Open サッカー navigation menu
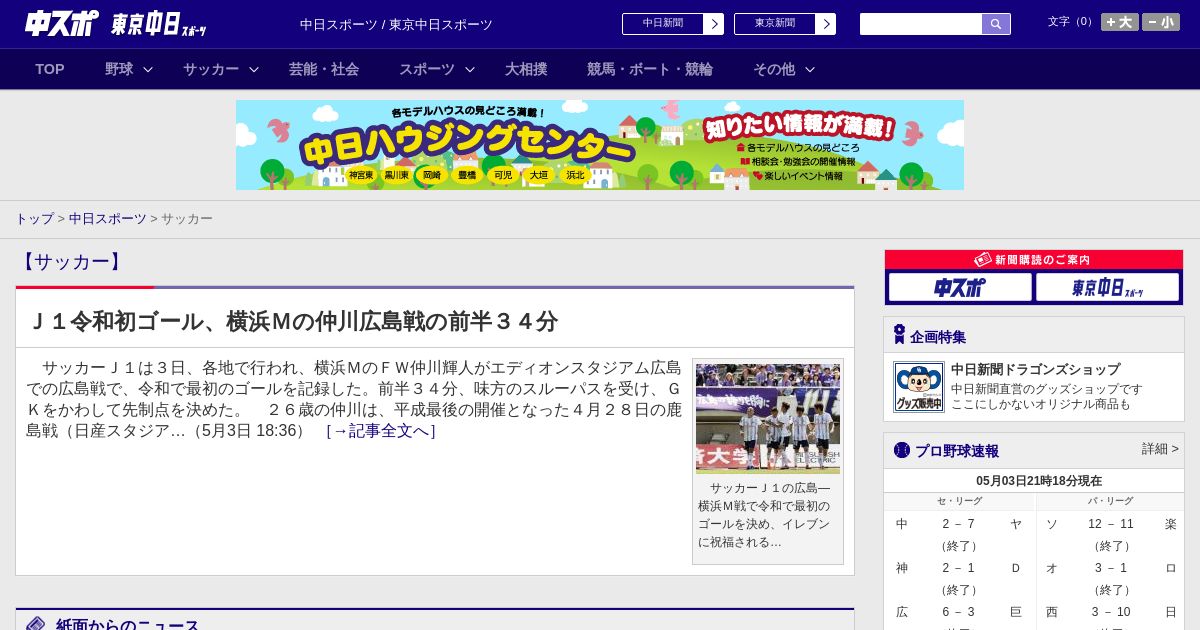1200x630 pixels. pyautogui.click(x=211, y=69)
